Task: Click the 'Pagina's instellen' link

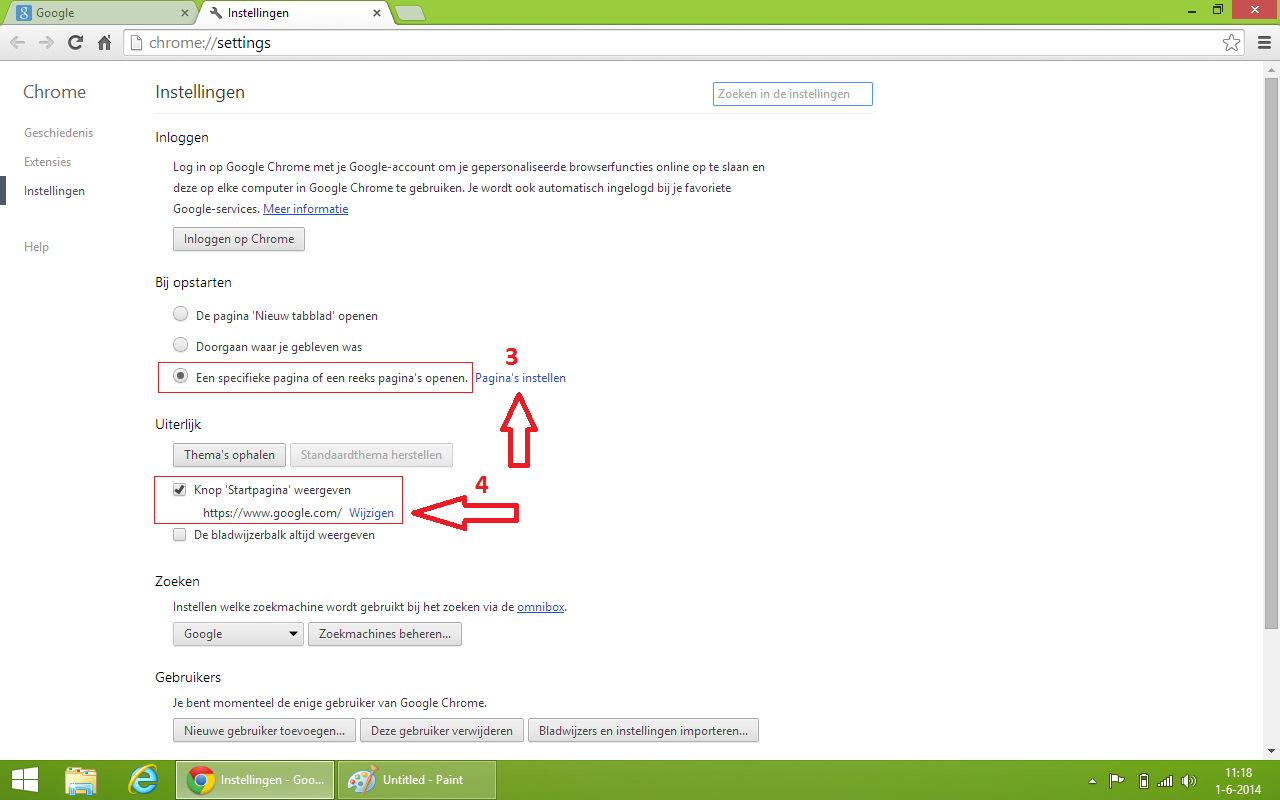Action: (520, 378)
